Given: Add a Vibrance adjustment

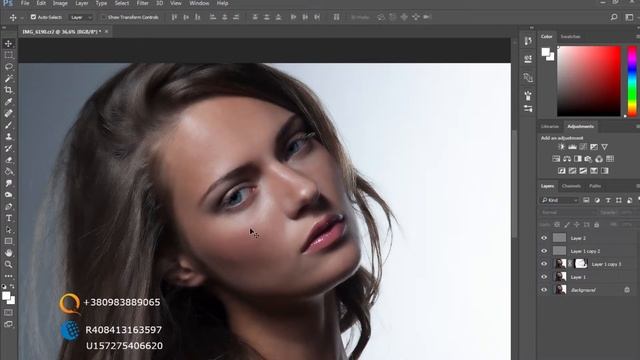Looking at the screenshot, I should (604, 147).
